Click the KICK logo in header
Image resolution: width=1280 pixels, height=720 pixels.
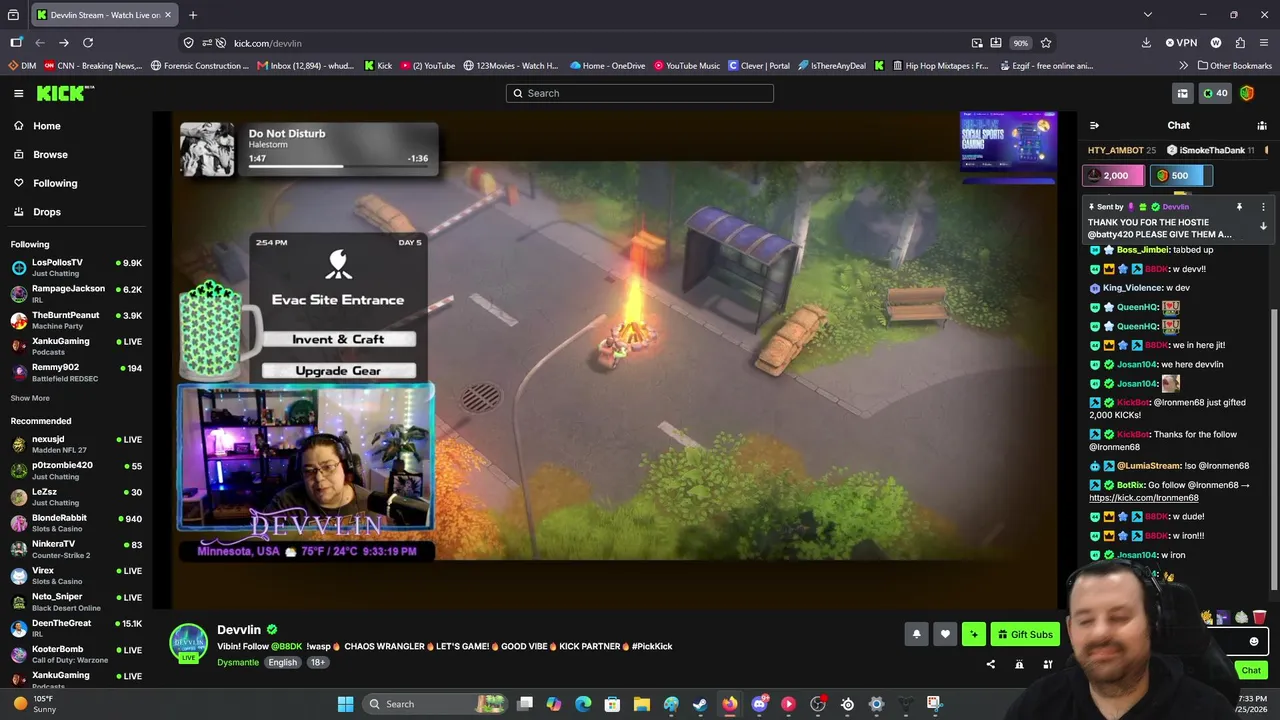coord(65,93)
